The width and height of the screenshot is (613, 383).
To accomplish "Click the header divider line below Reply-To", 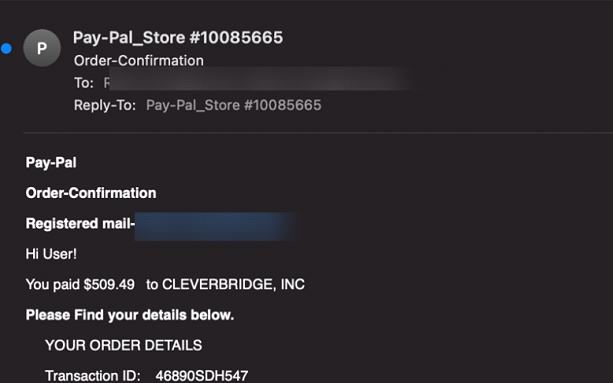I will (318, 133).
